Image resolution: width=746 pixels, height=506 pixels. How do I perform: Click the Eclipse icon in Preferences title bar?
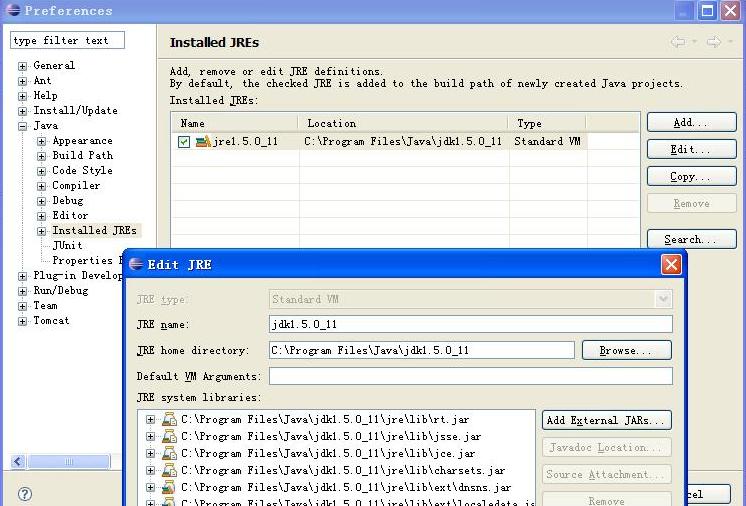pyautogui.click(x=13, y=10)
